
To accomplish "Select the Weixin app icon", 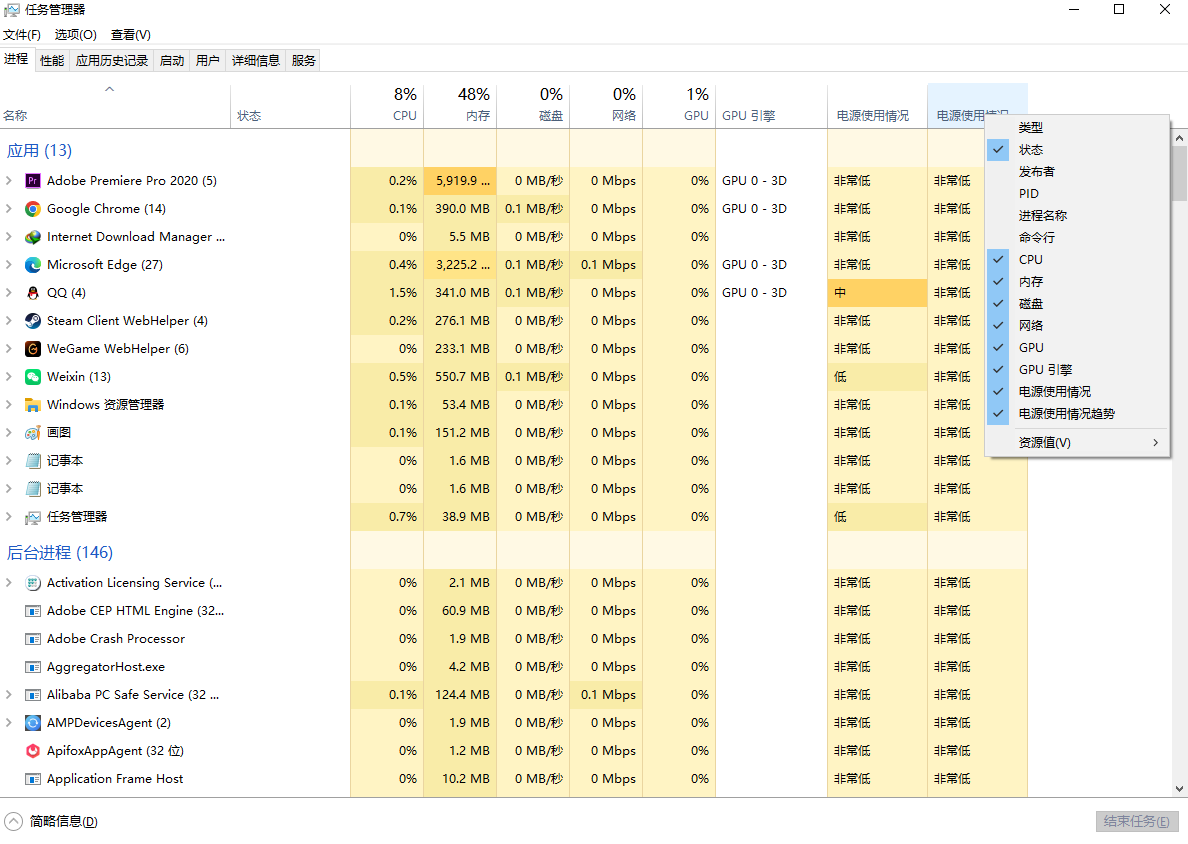I will (x=33, y=377).
